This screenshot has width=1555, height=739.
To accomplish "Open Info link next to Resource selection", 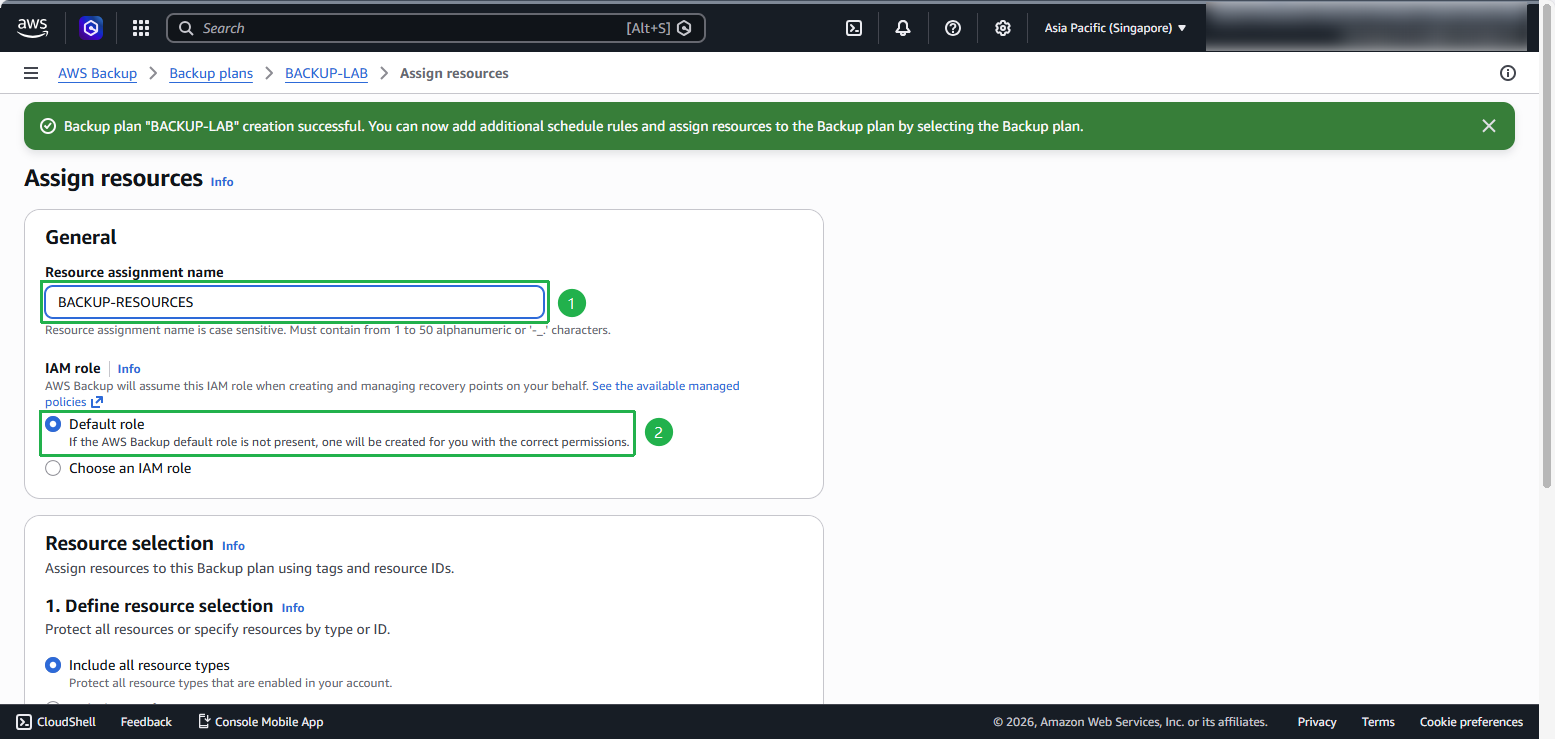I will pos(233,546).
